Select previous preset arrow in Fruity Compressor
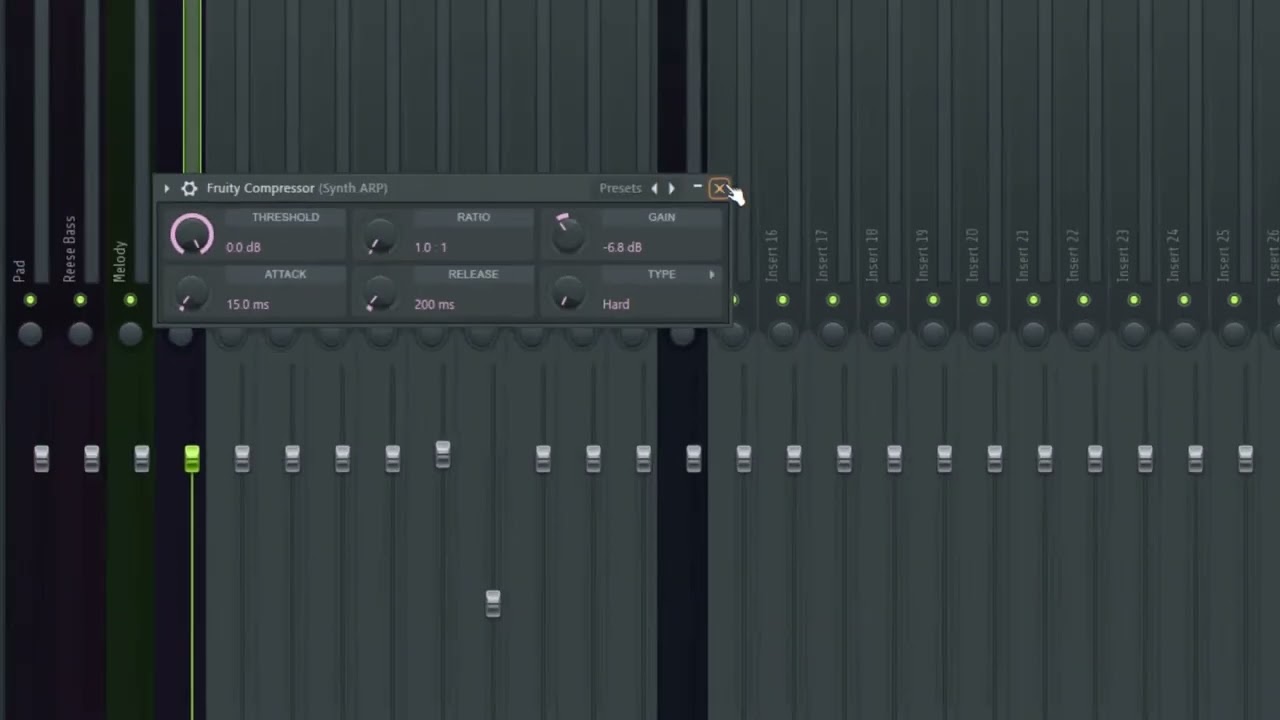 click(655, 188)
